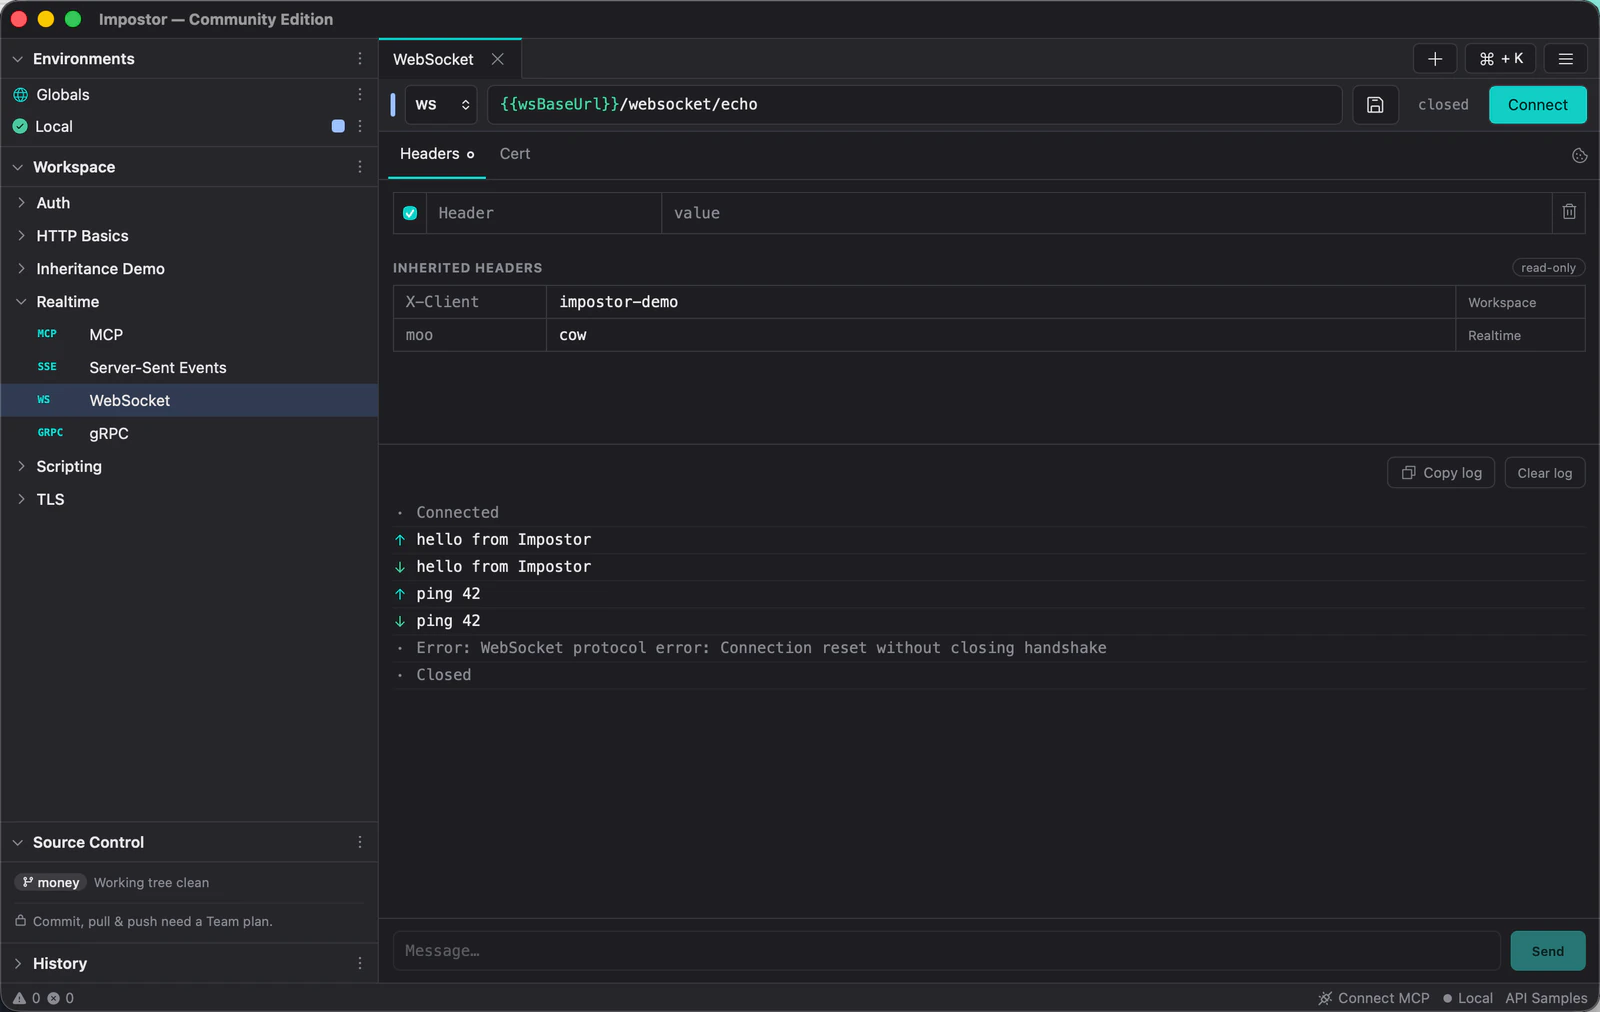Image resolution: width=1600 pixels, height=1012 pixels.
Task: Expand the Scripting folder
Action: point(21,466)
